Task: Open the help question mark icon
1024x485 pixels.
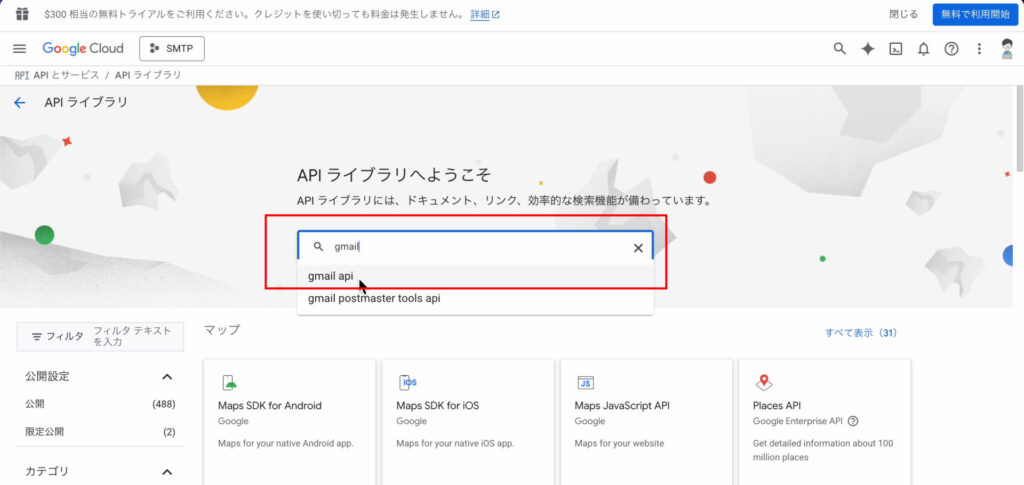Action: click(x=952, y=49)
